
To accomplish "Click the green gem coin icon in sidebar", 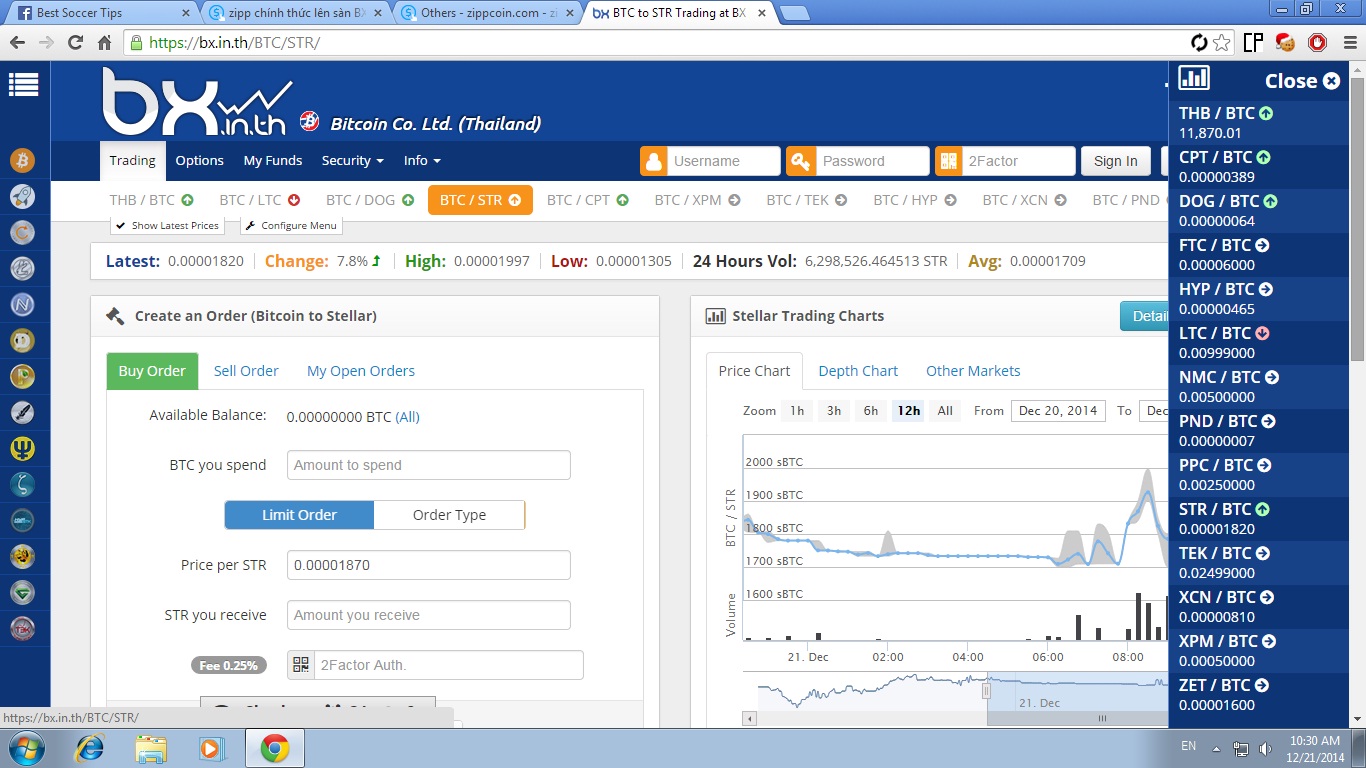I will click(x=23, y=593).
